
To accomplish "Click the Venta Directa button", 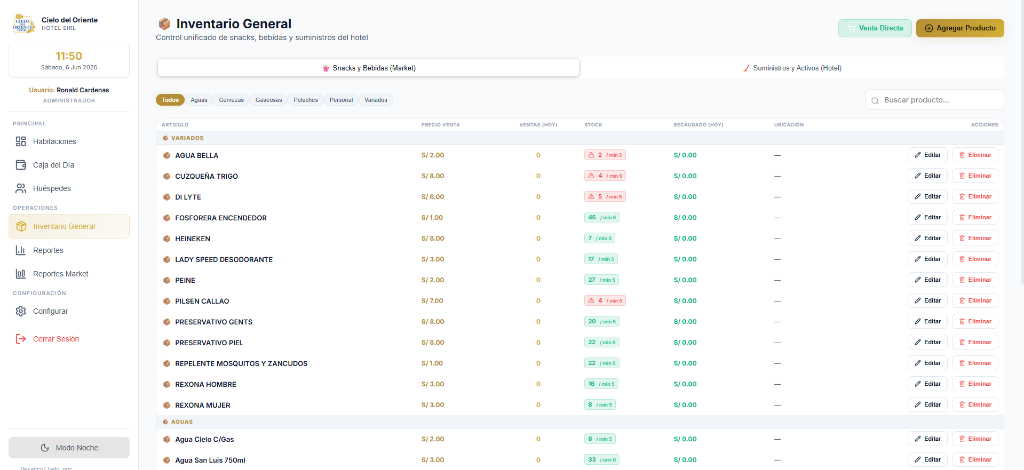I will point(874,28).
